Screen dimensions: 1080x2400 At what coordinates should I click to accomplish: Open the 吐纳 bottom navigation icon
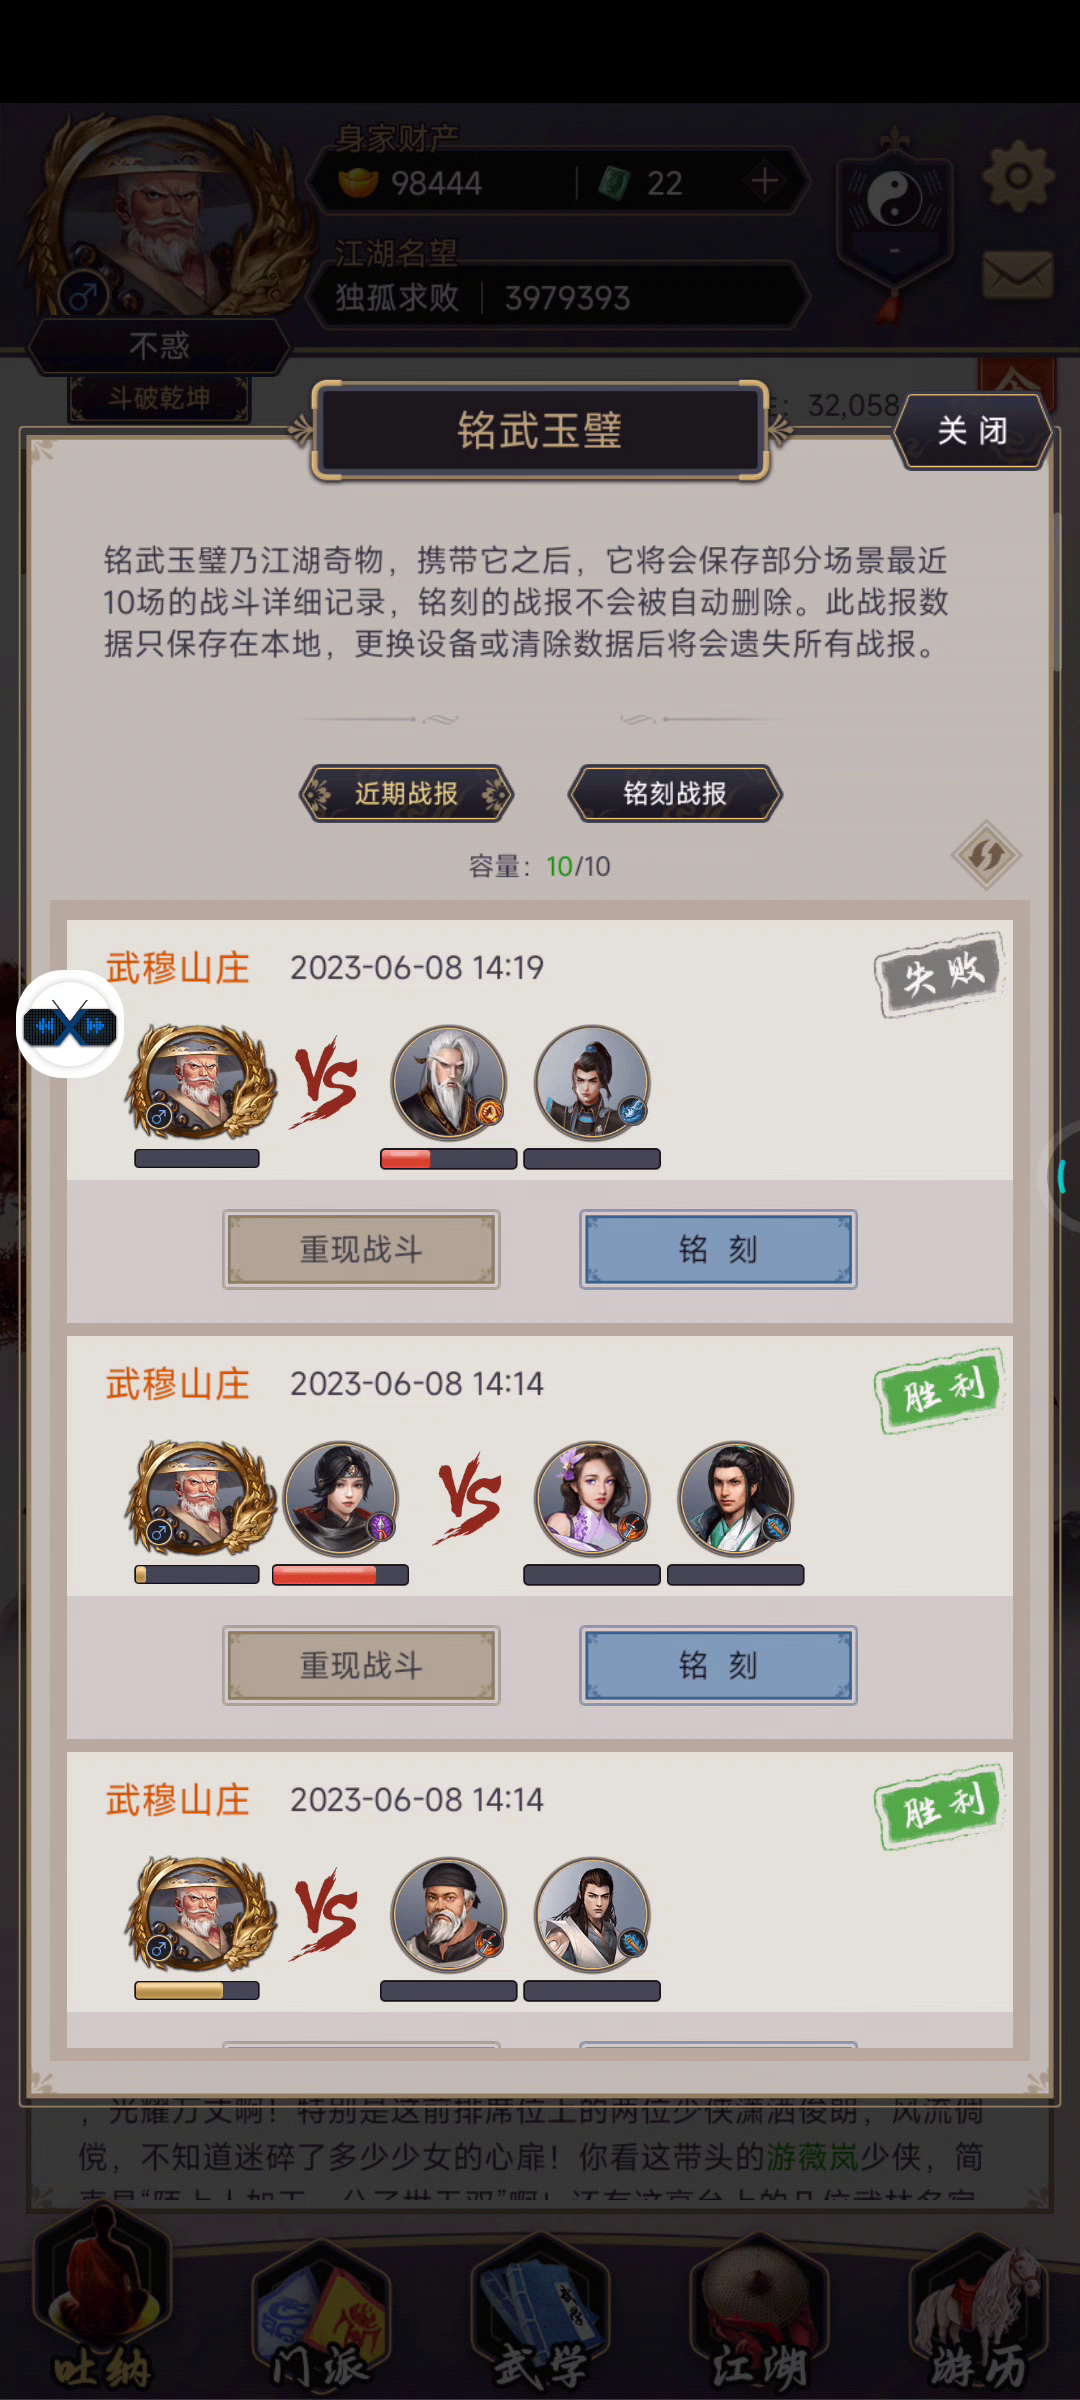[x=102, y=2312]
